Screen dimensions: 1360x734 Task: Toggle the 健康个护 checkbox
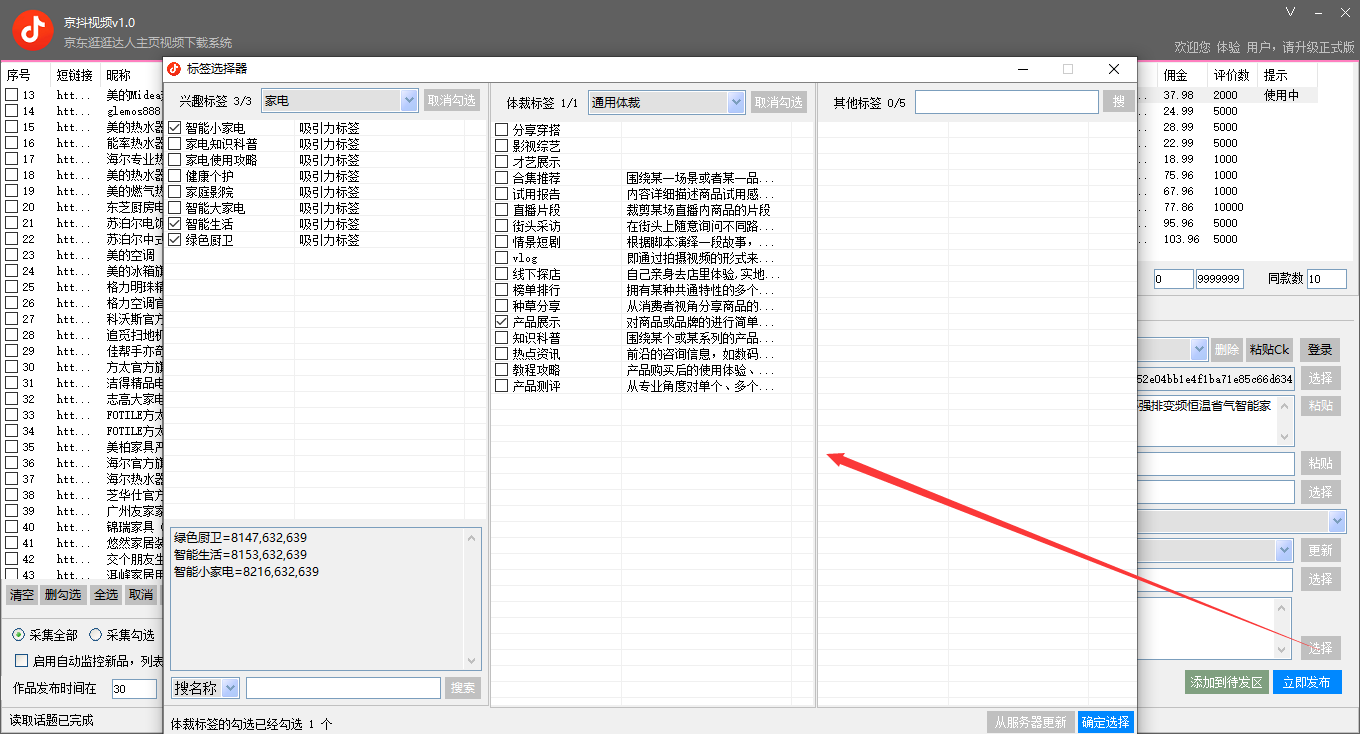tap(175, 176)
